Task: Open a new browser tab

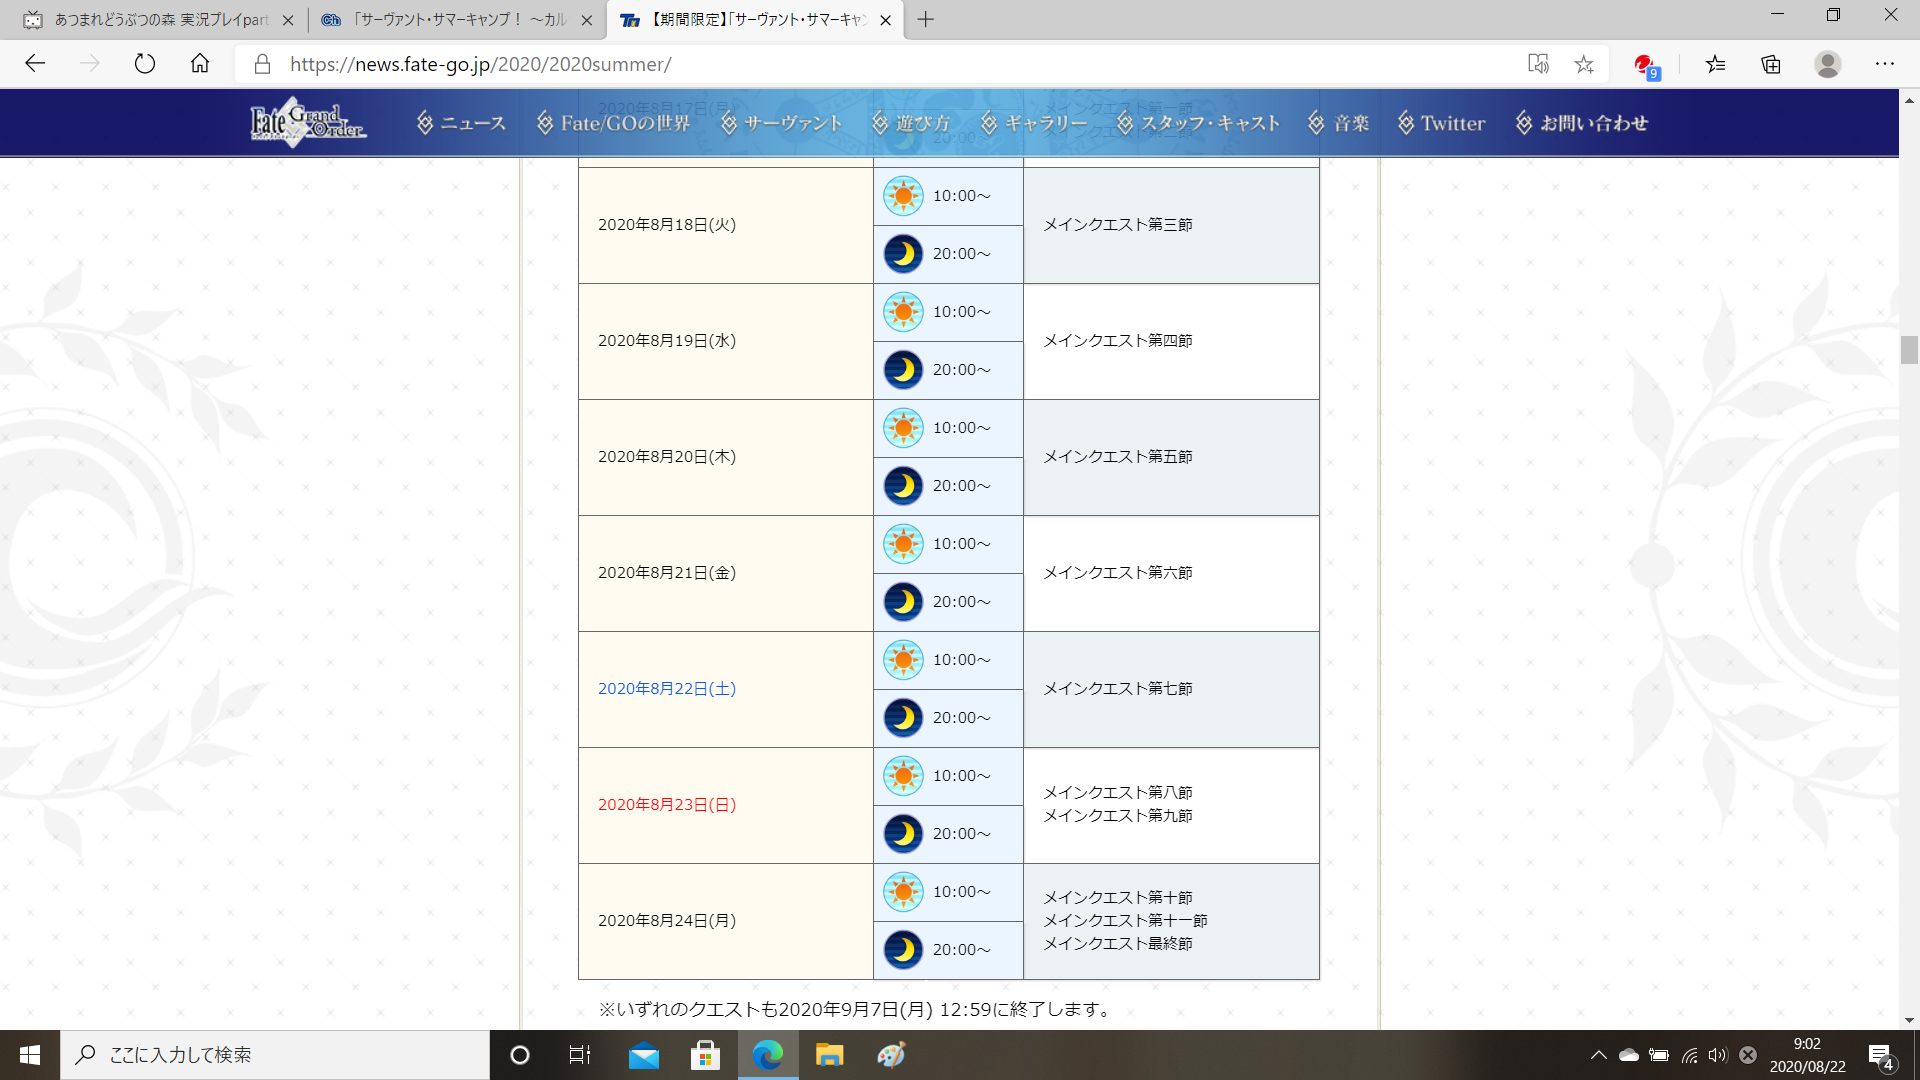Action: point(926,20)
